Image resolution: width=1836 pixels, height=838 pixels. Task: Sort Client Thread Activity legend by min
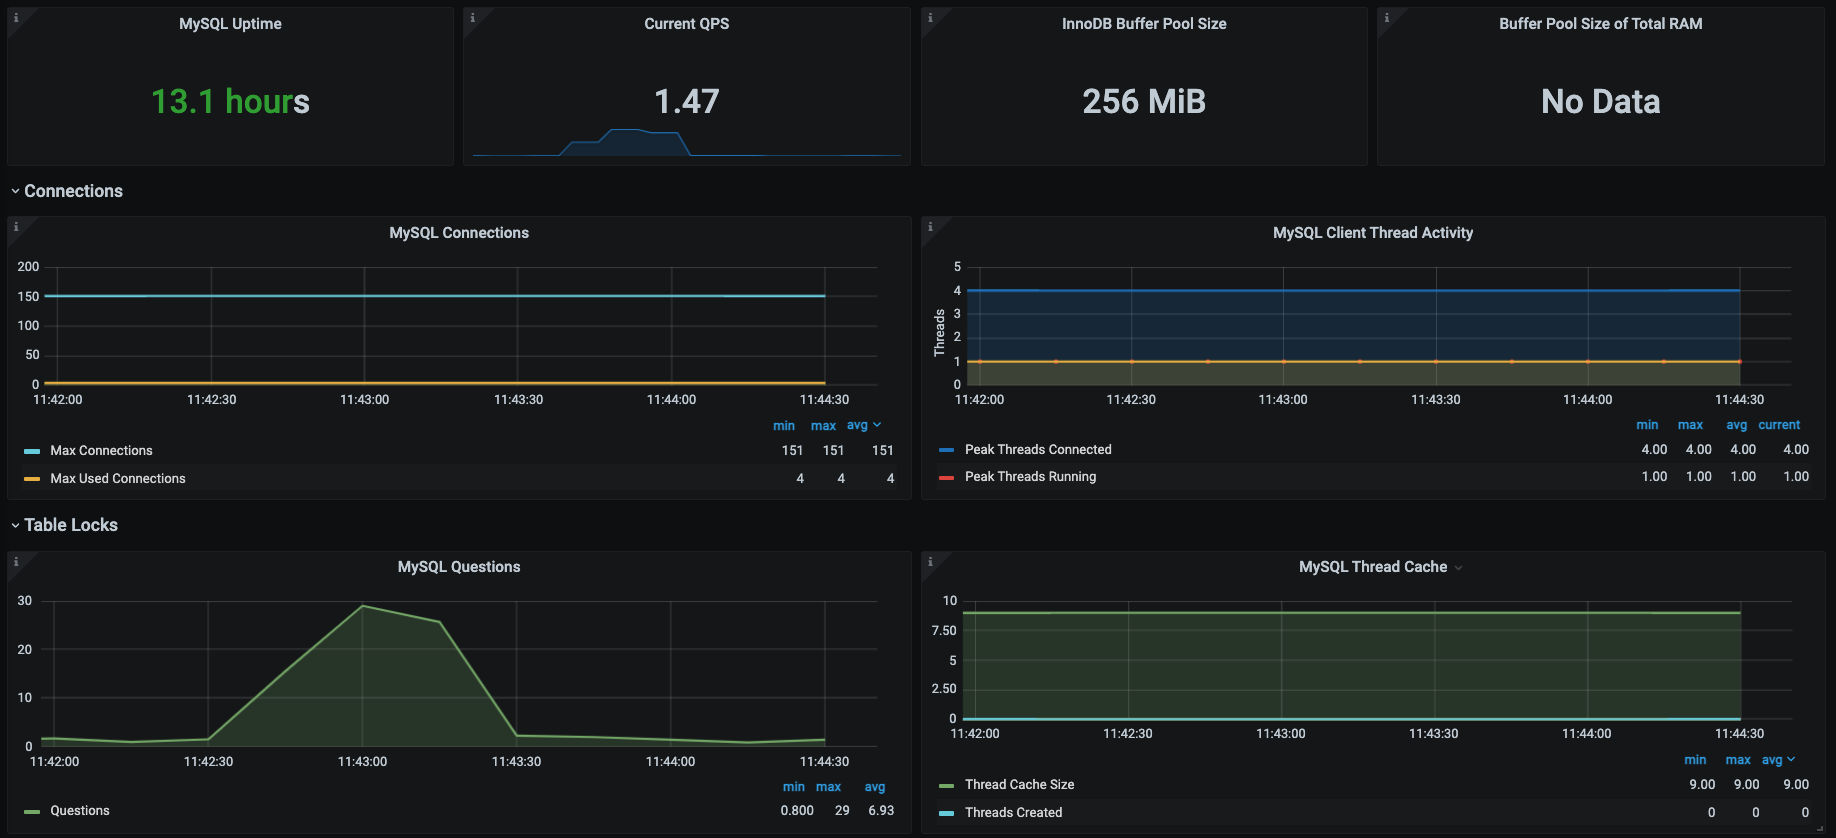point(1647,425)
